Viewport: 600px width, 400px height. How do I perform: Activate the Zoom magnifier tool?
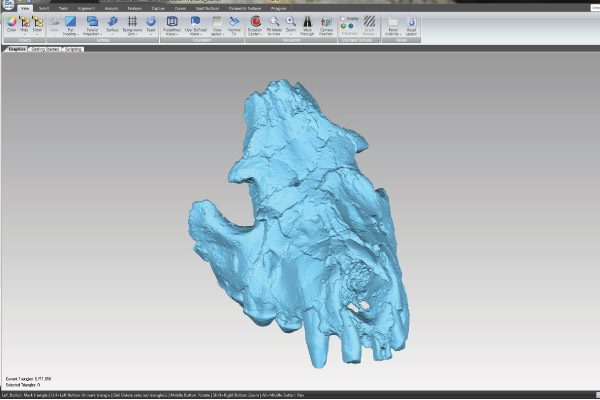[290, 21]
